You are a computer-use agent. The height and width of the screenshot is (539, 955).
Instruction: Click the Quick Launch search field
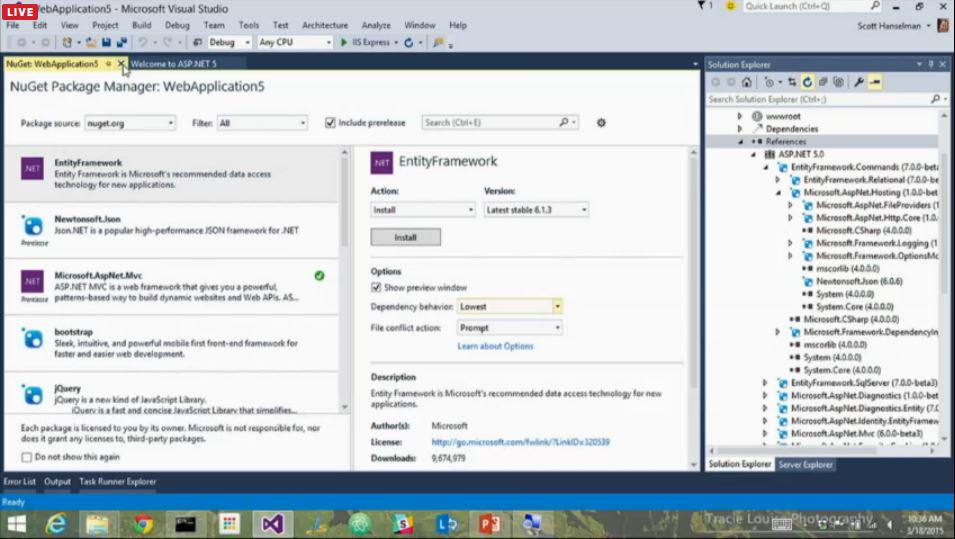(812, 6)
